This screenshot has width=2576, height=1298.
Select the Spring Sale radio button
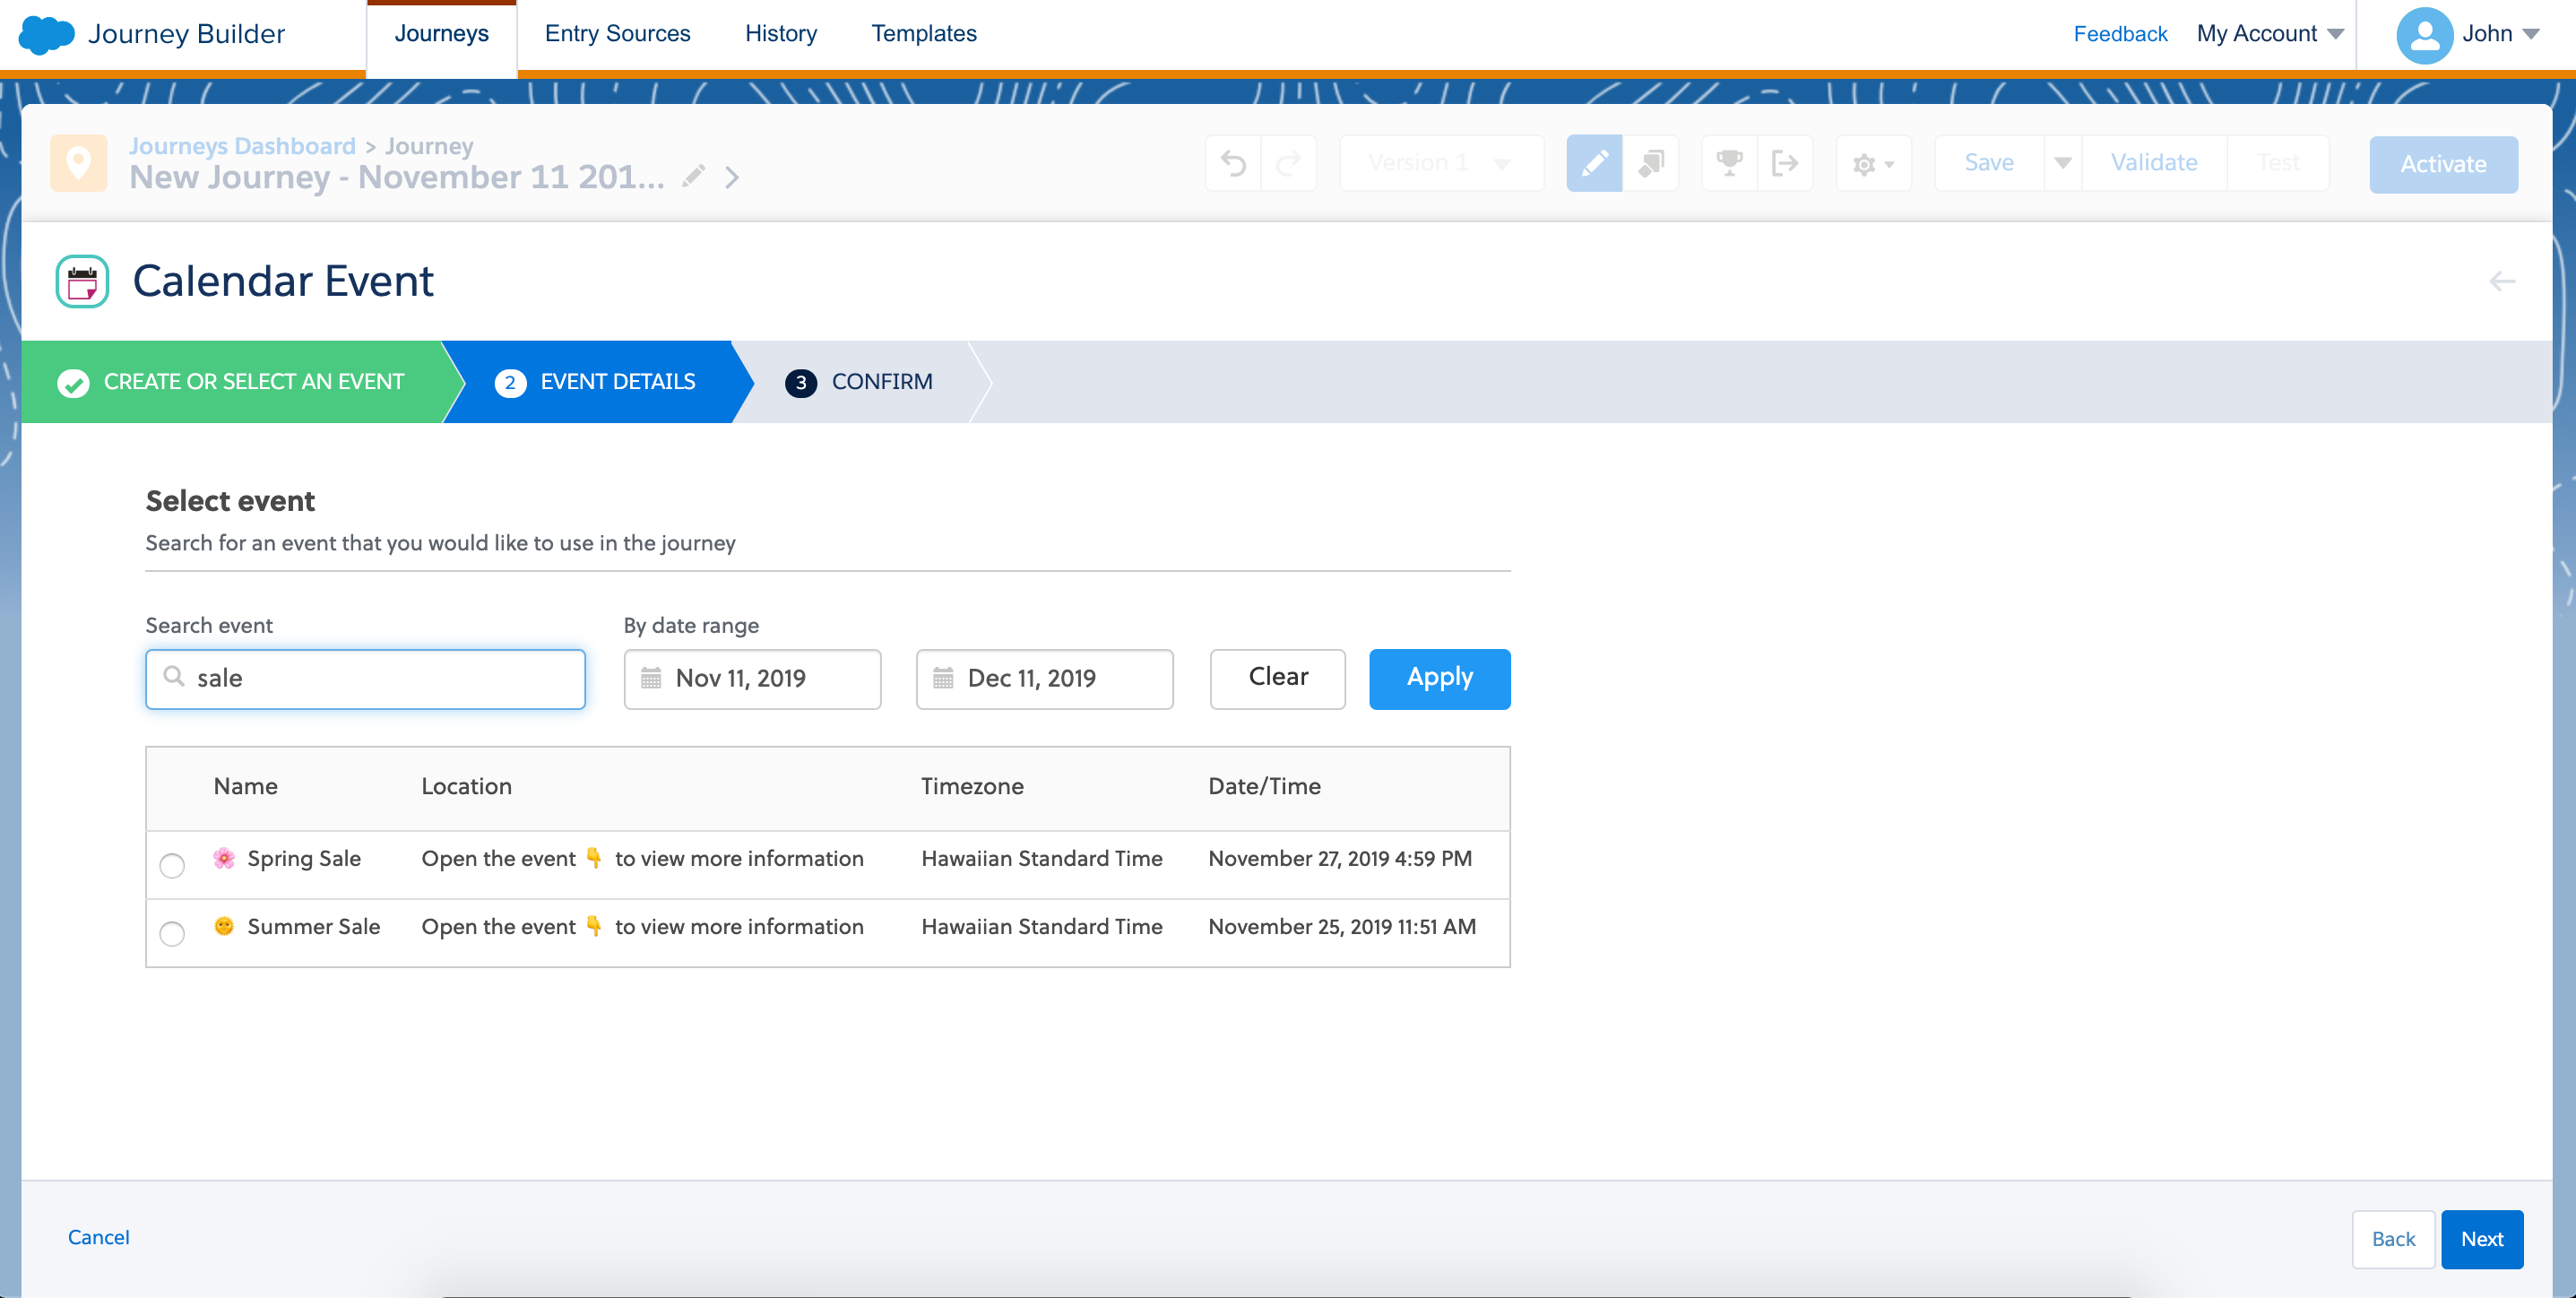point(170,860)
